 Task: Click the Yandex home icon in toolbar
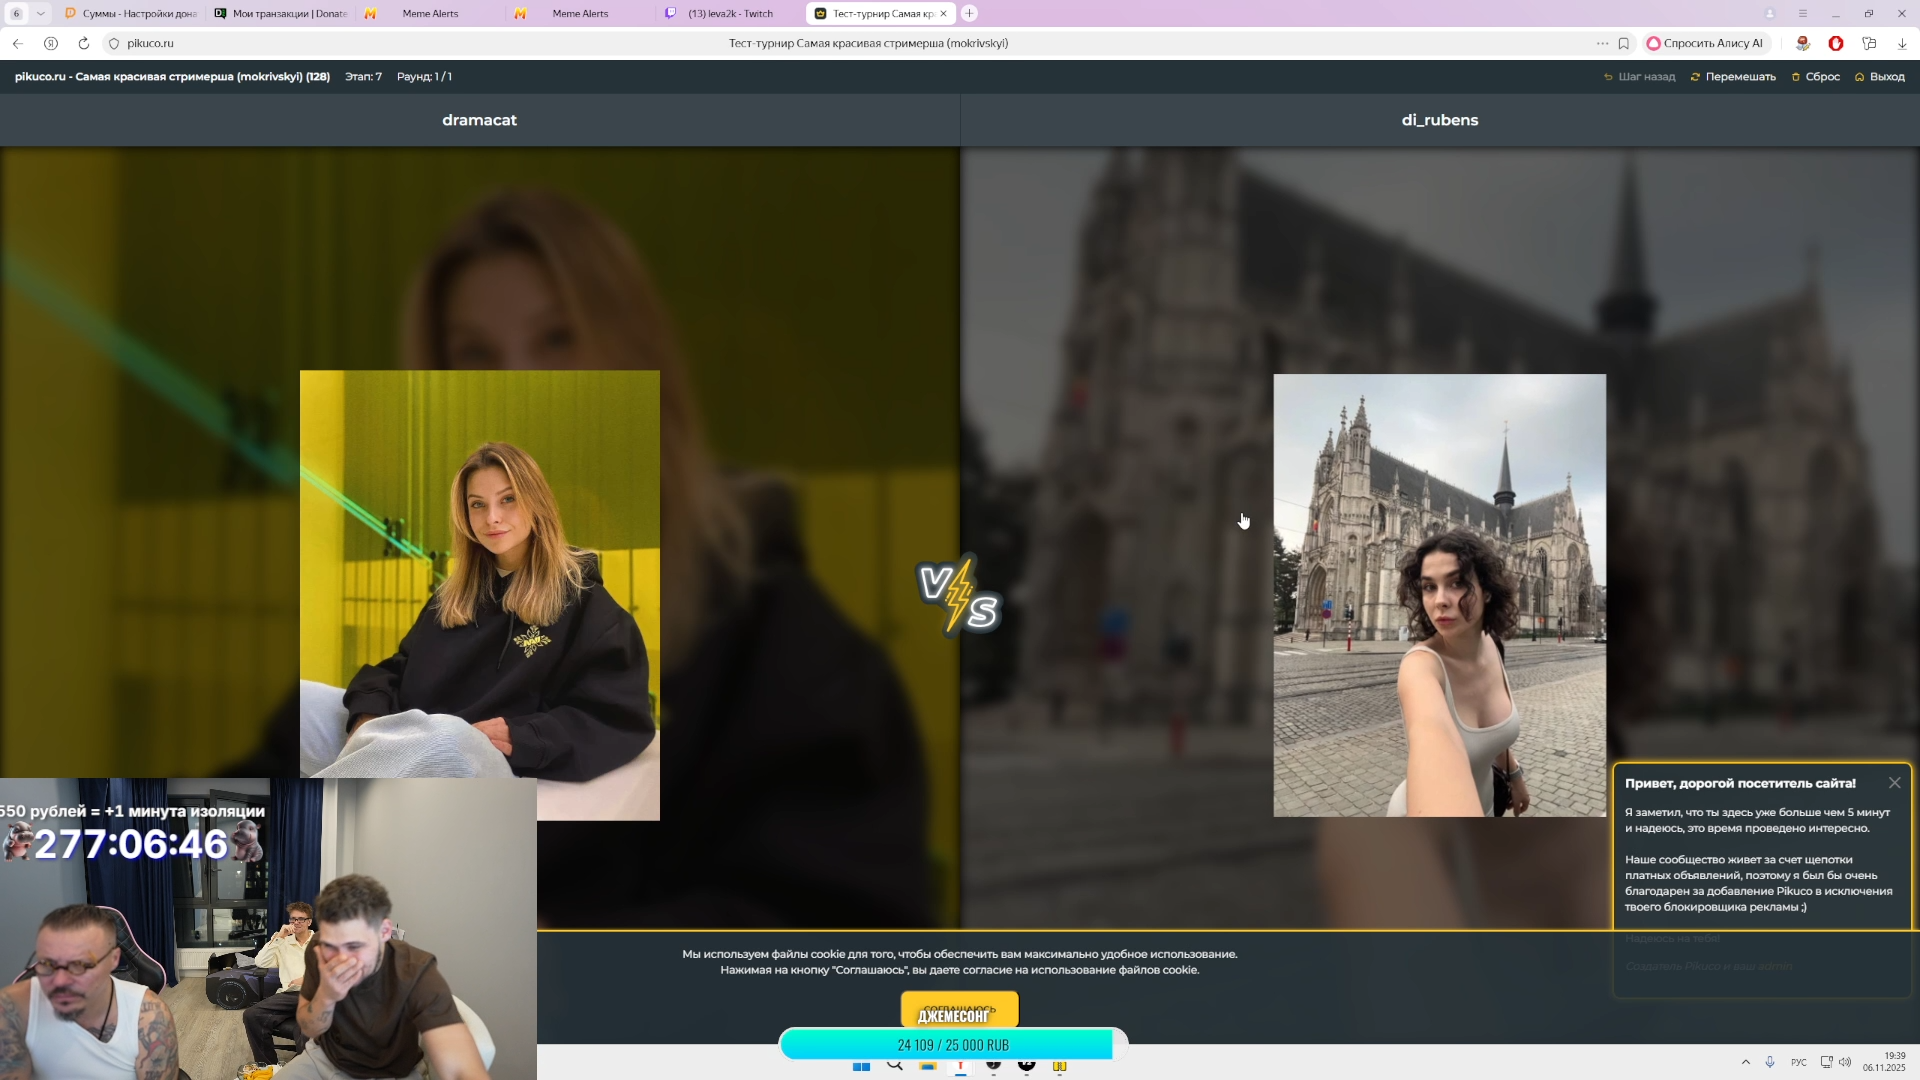[51, 43]
